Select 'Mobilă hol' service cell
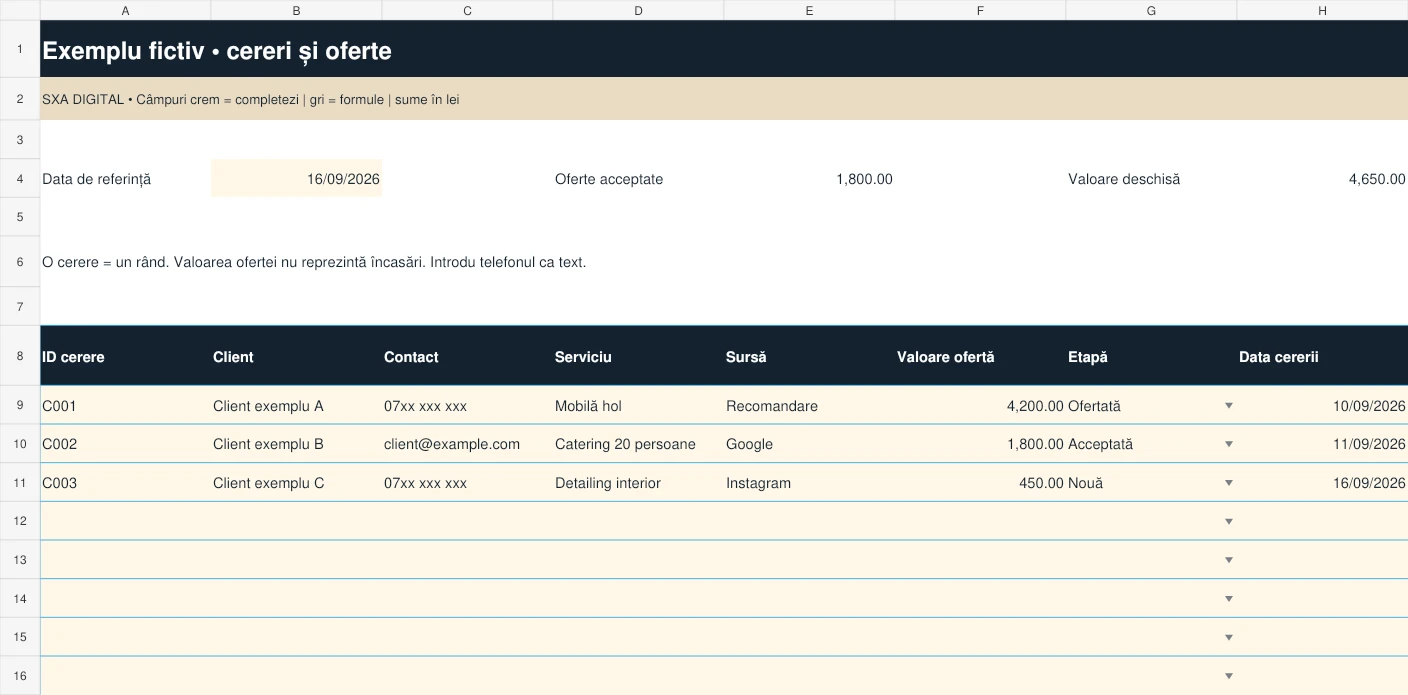This screenshot has height=695, width=1408. [638, 406]
